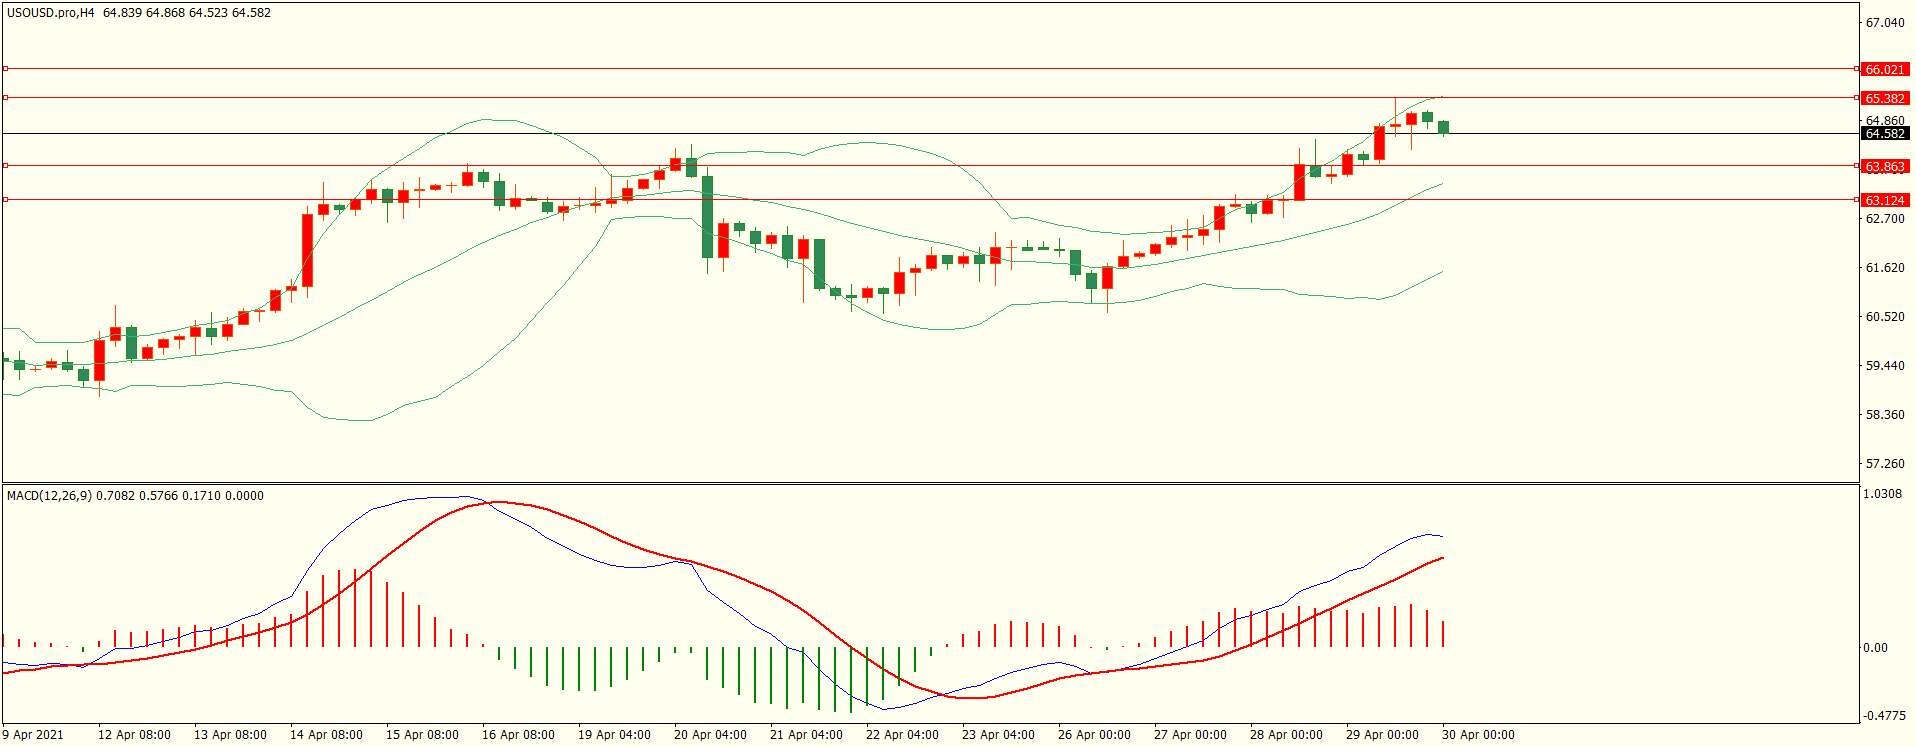This screenshot has height=747, width=1916.
Task: Select left anchor of the 65.382 line
Action: 6,98
